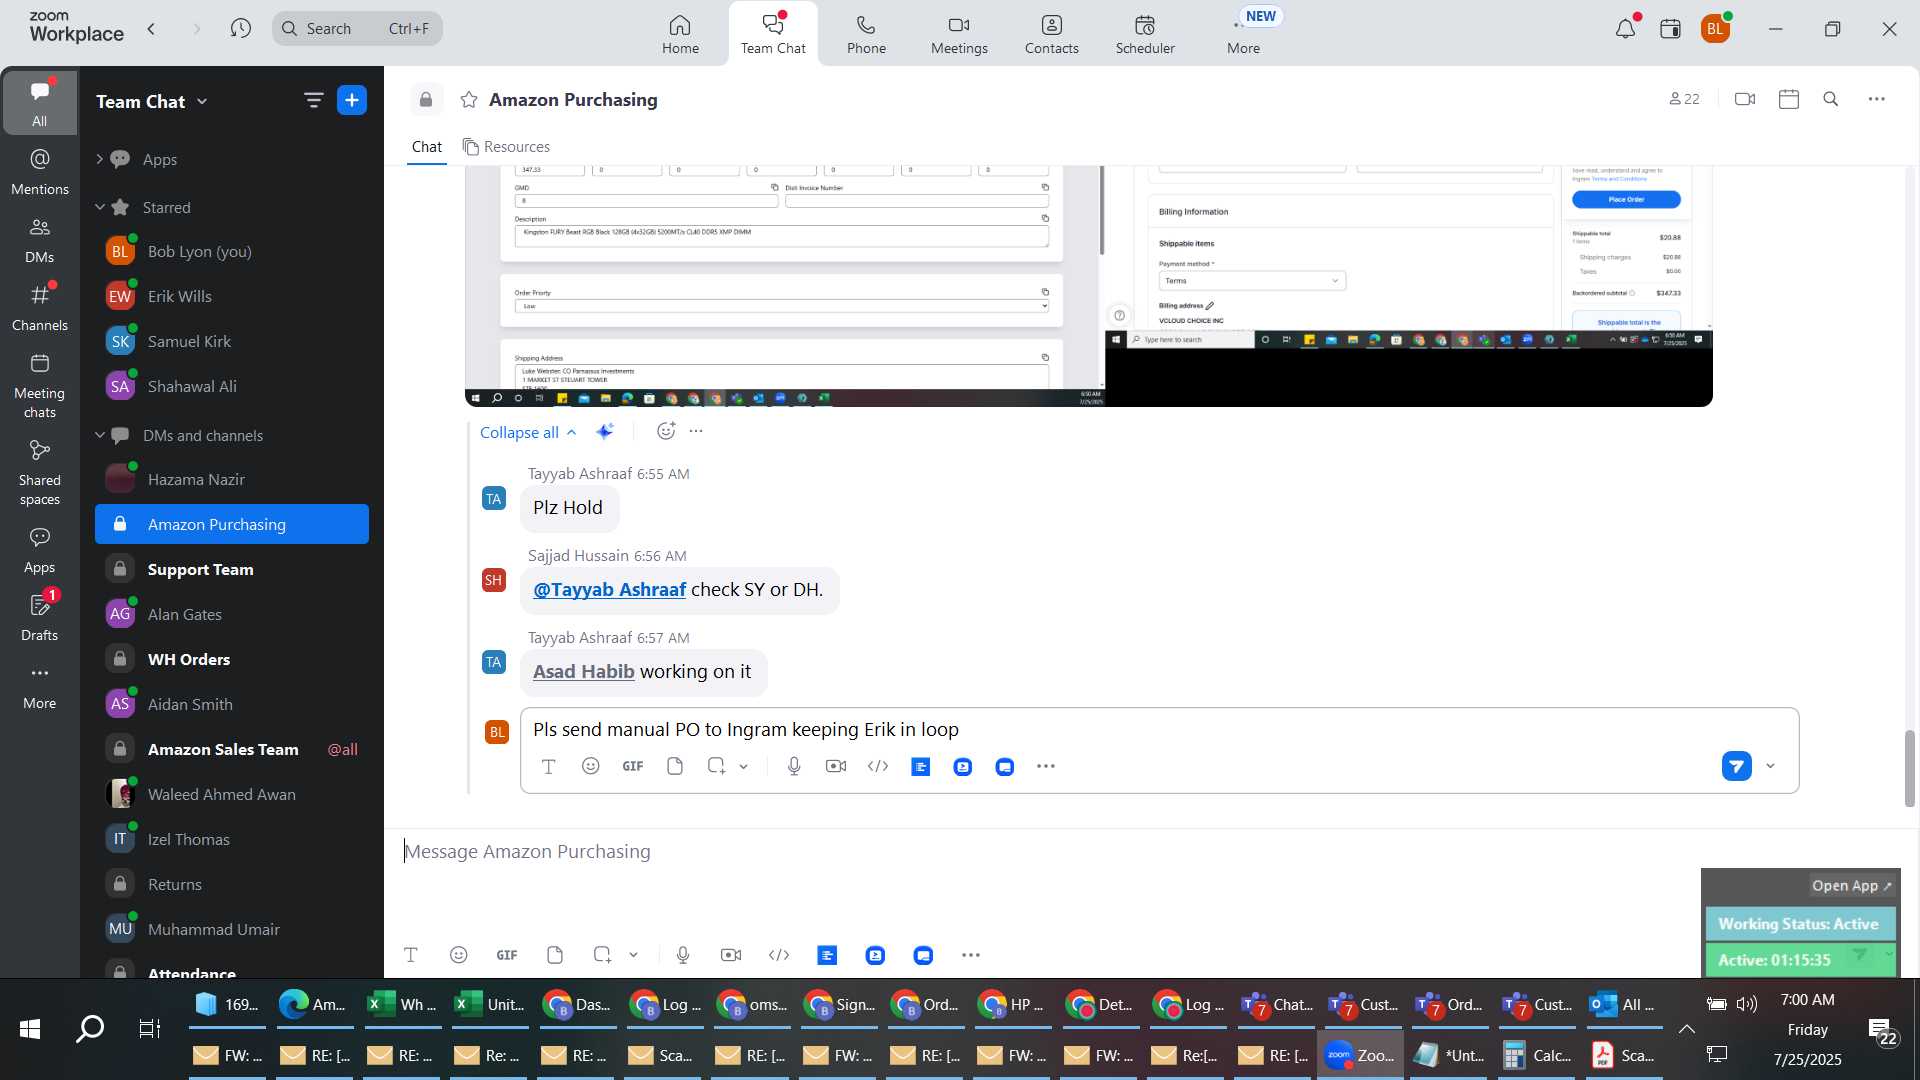Add a reaction emoji to the thread
Screen dimensions: 1920x1080
666,431
